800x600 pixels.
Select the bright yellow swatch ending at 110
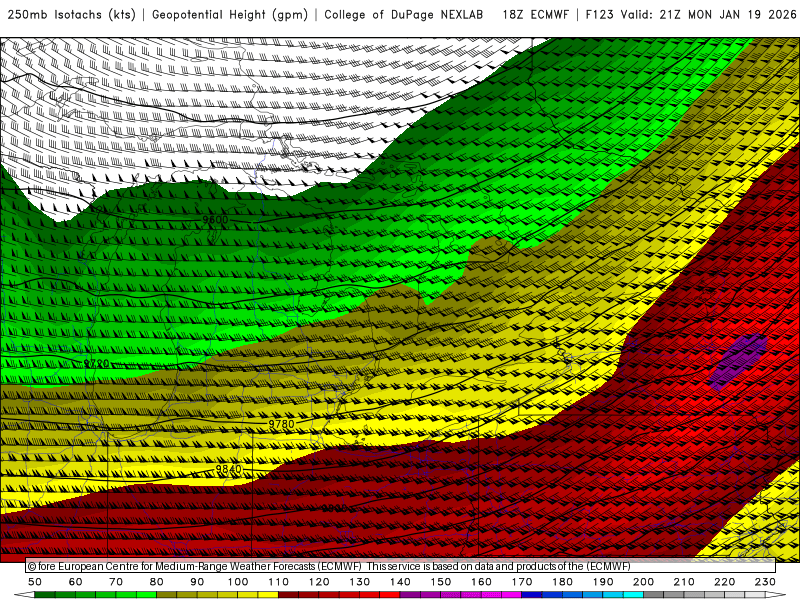click(268, 595)
